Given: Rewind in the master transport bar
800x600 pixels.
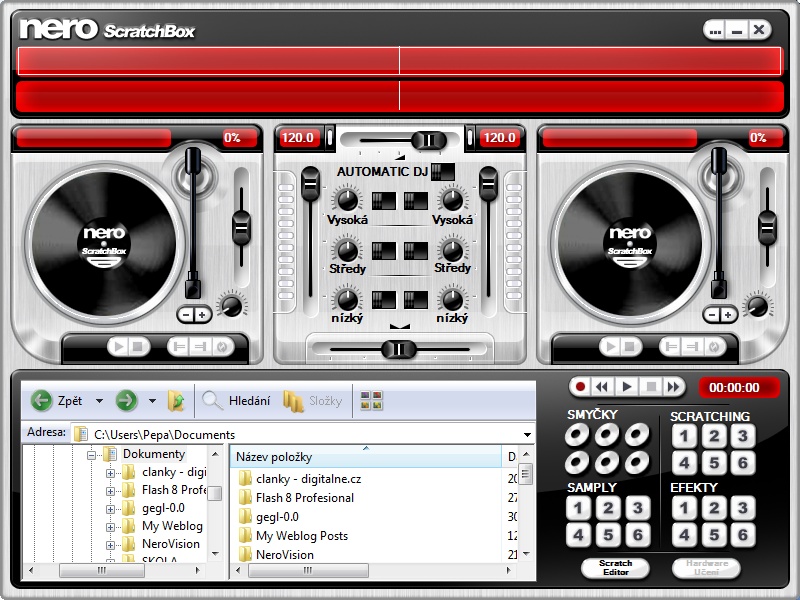Looking at the screenshot, I should pyautogui.click(x=602, y=387).
